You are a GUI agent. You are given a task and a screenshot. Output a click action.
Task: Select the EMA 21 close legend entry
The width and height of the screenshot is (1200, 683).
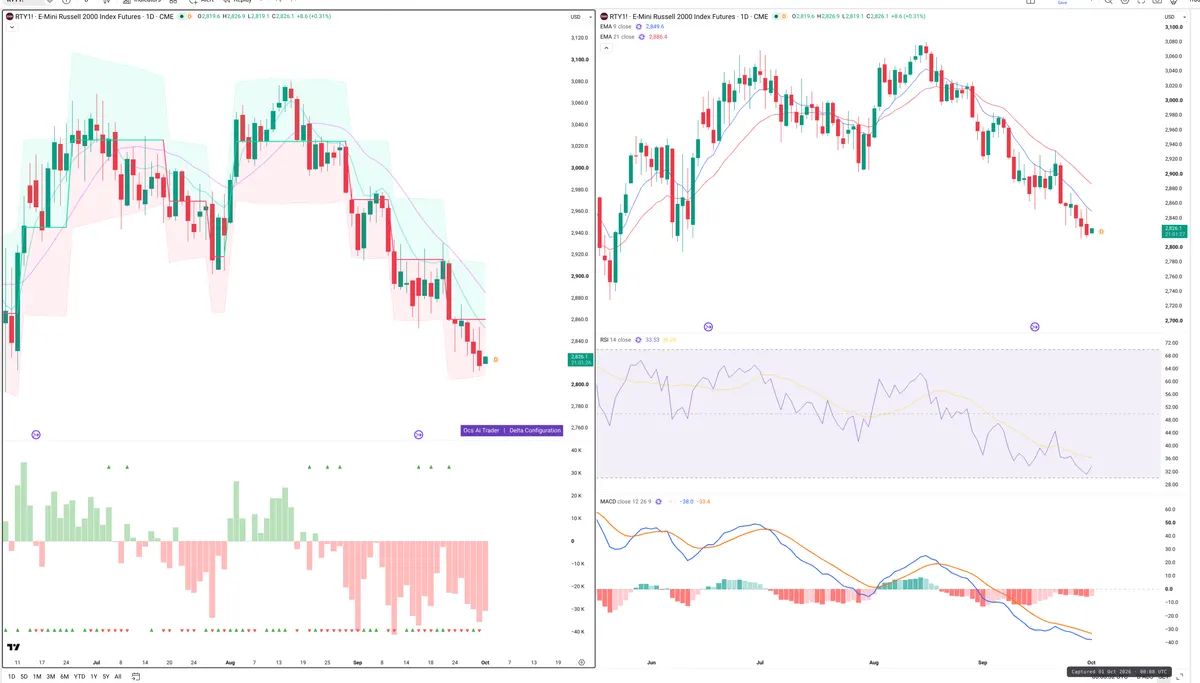(x=618, y=37)
